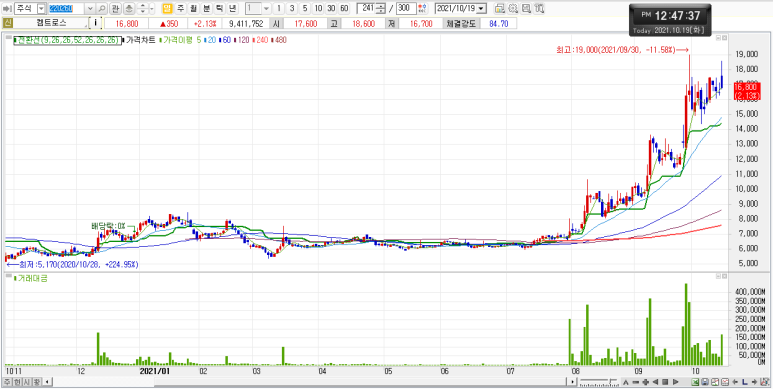Click the up-down stock navigation stepper
Image resolution: width=773 pixels, height=389 pixels.
click(x=142, y=8)
